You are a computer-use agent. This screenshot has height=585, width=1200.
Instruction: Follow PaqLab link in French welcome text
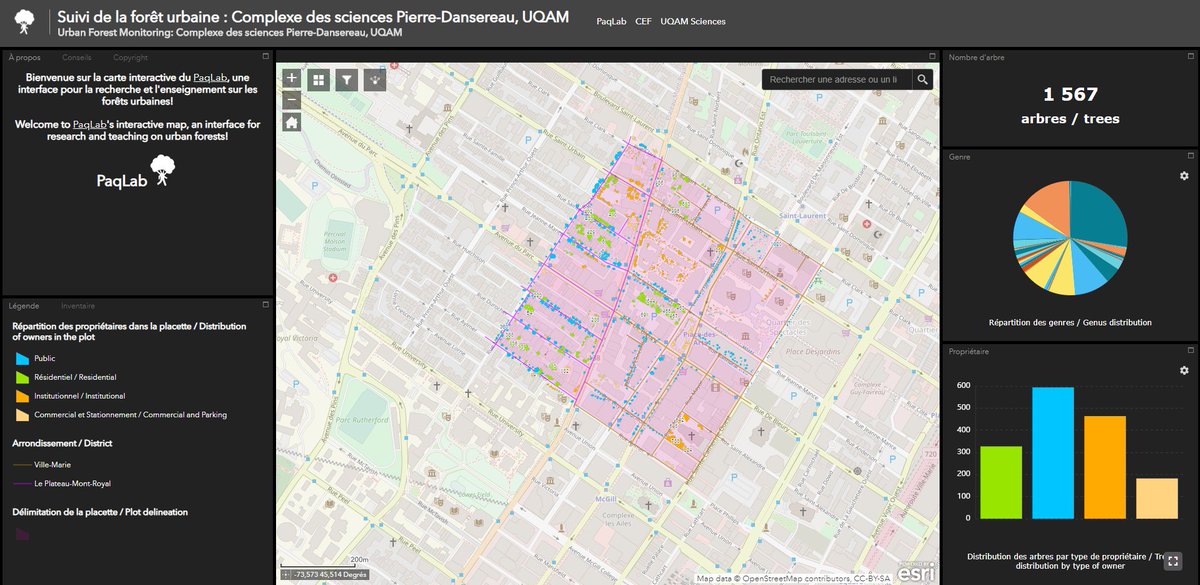[x=208, y=77]
